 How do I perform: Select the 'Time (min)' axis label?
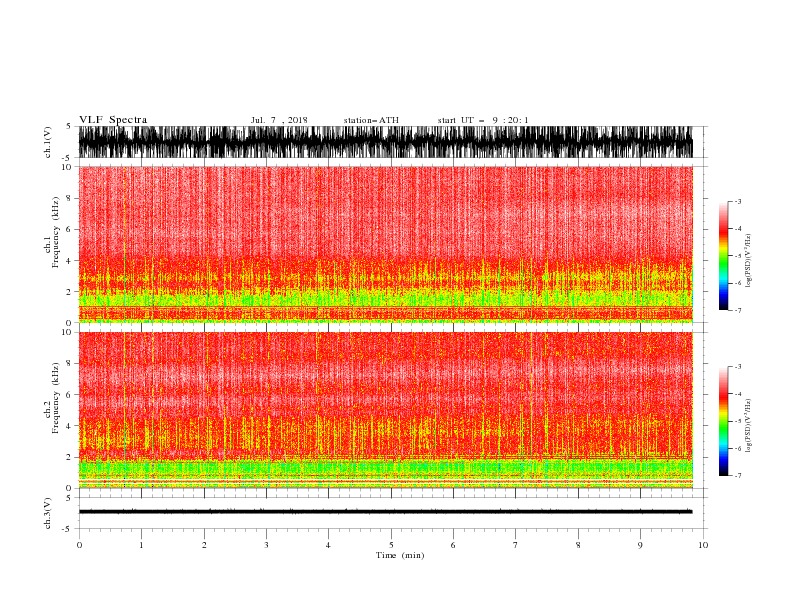(x=400, y=555)
